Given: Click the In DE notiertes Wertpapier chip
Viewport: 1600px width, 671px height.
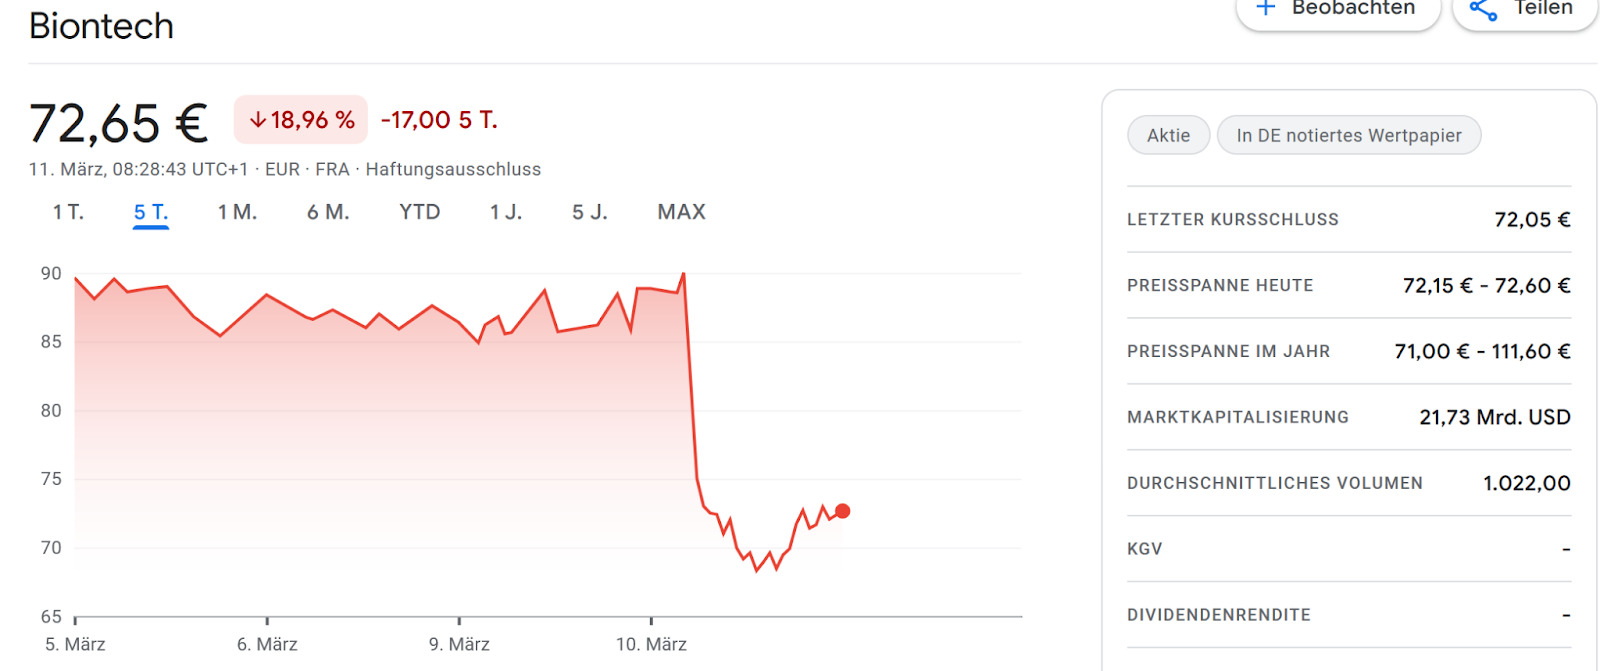Looking at the screenshot, I should tap(1348, 135).
